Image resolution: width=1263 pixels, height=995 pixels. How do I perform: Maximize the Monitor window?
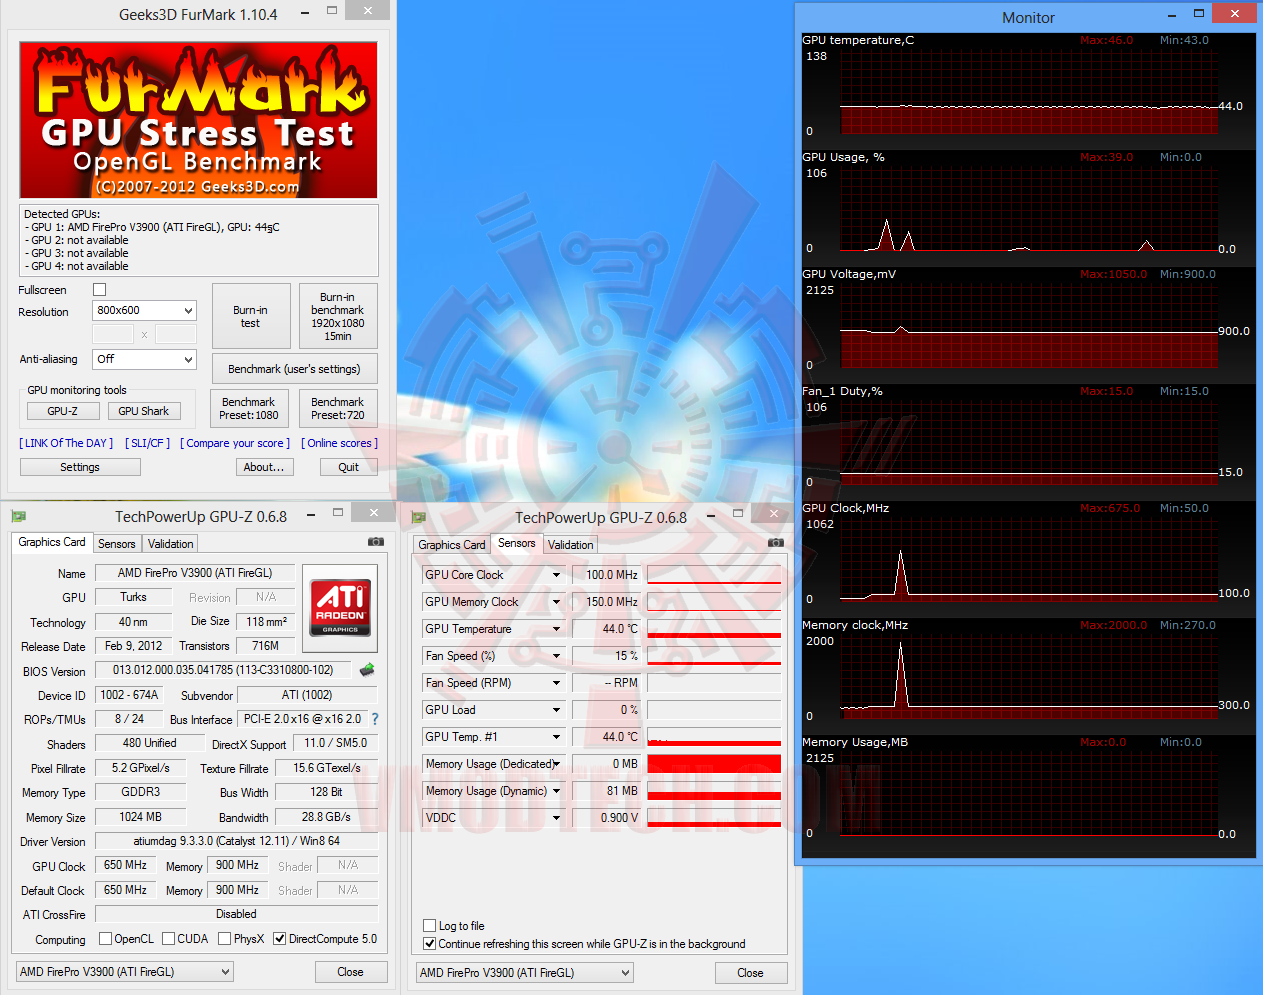[1199, 14]
